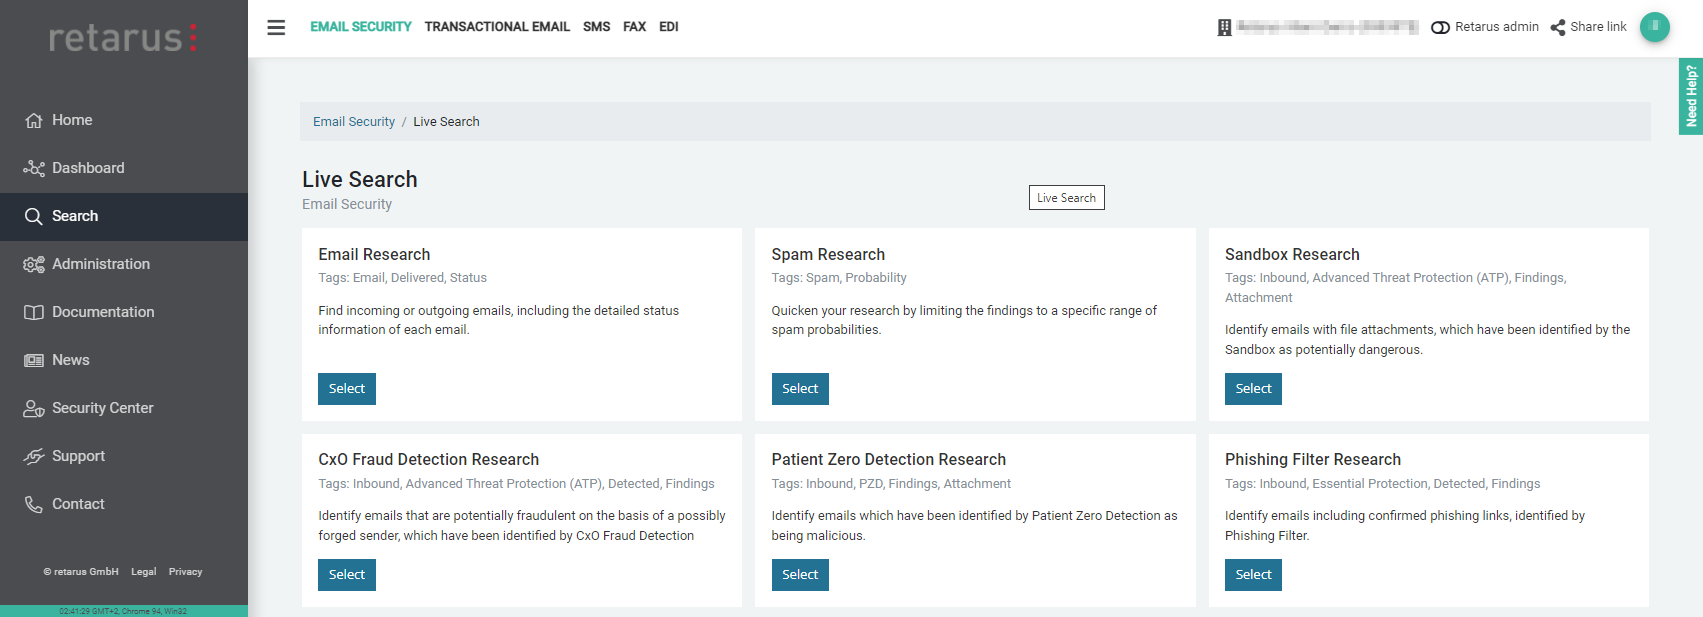Viewport: 1703px width, 617px height.
Task: Click the hamburger menu icon
Action: (x=276, y=27)
